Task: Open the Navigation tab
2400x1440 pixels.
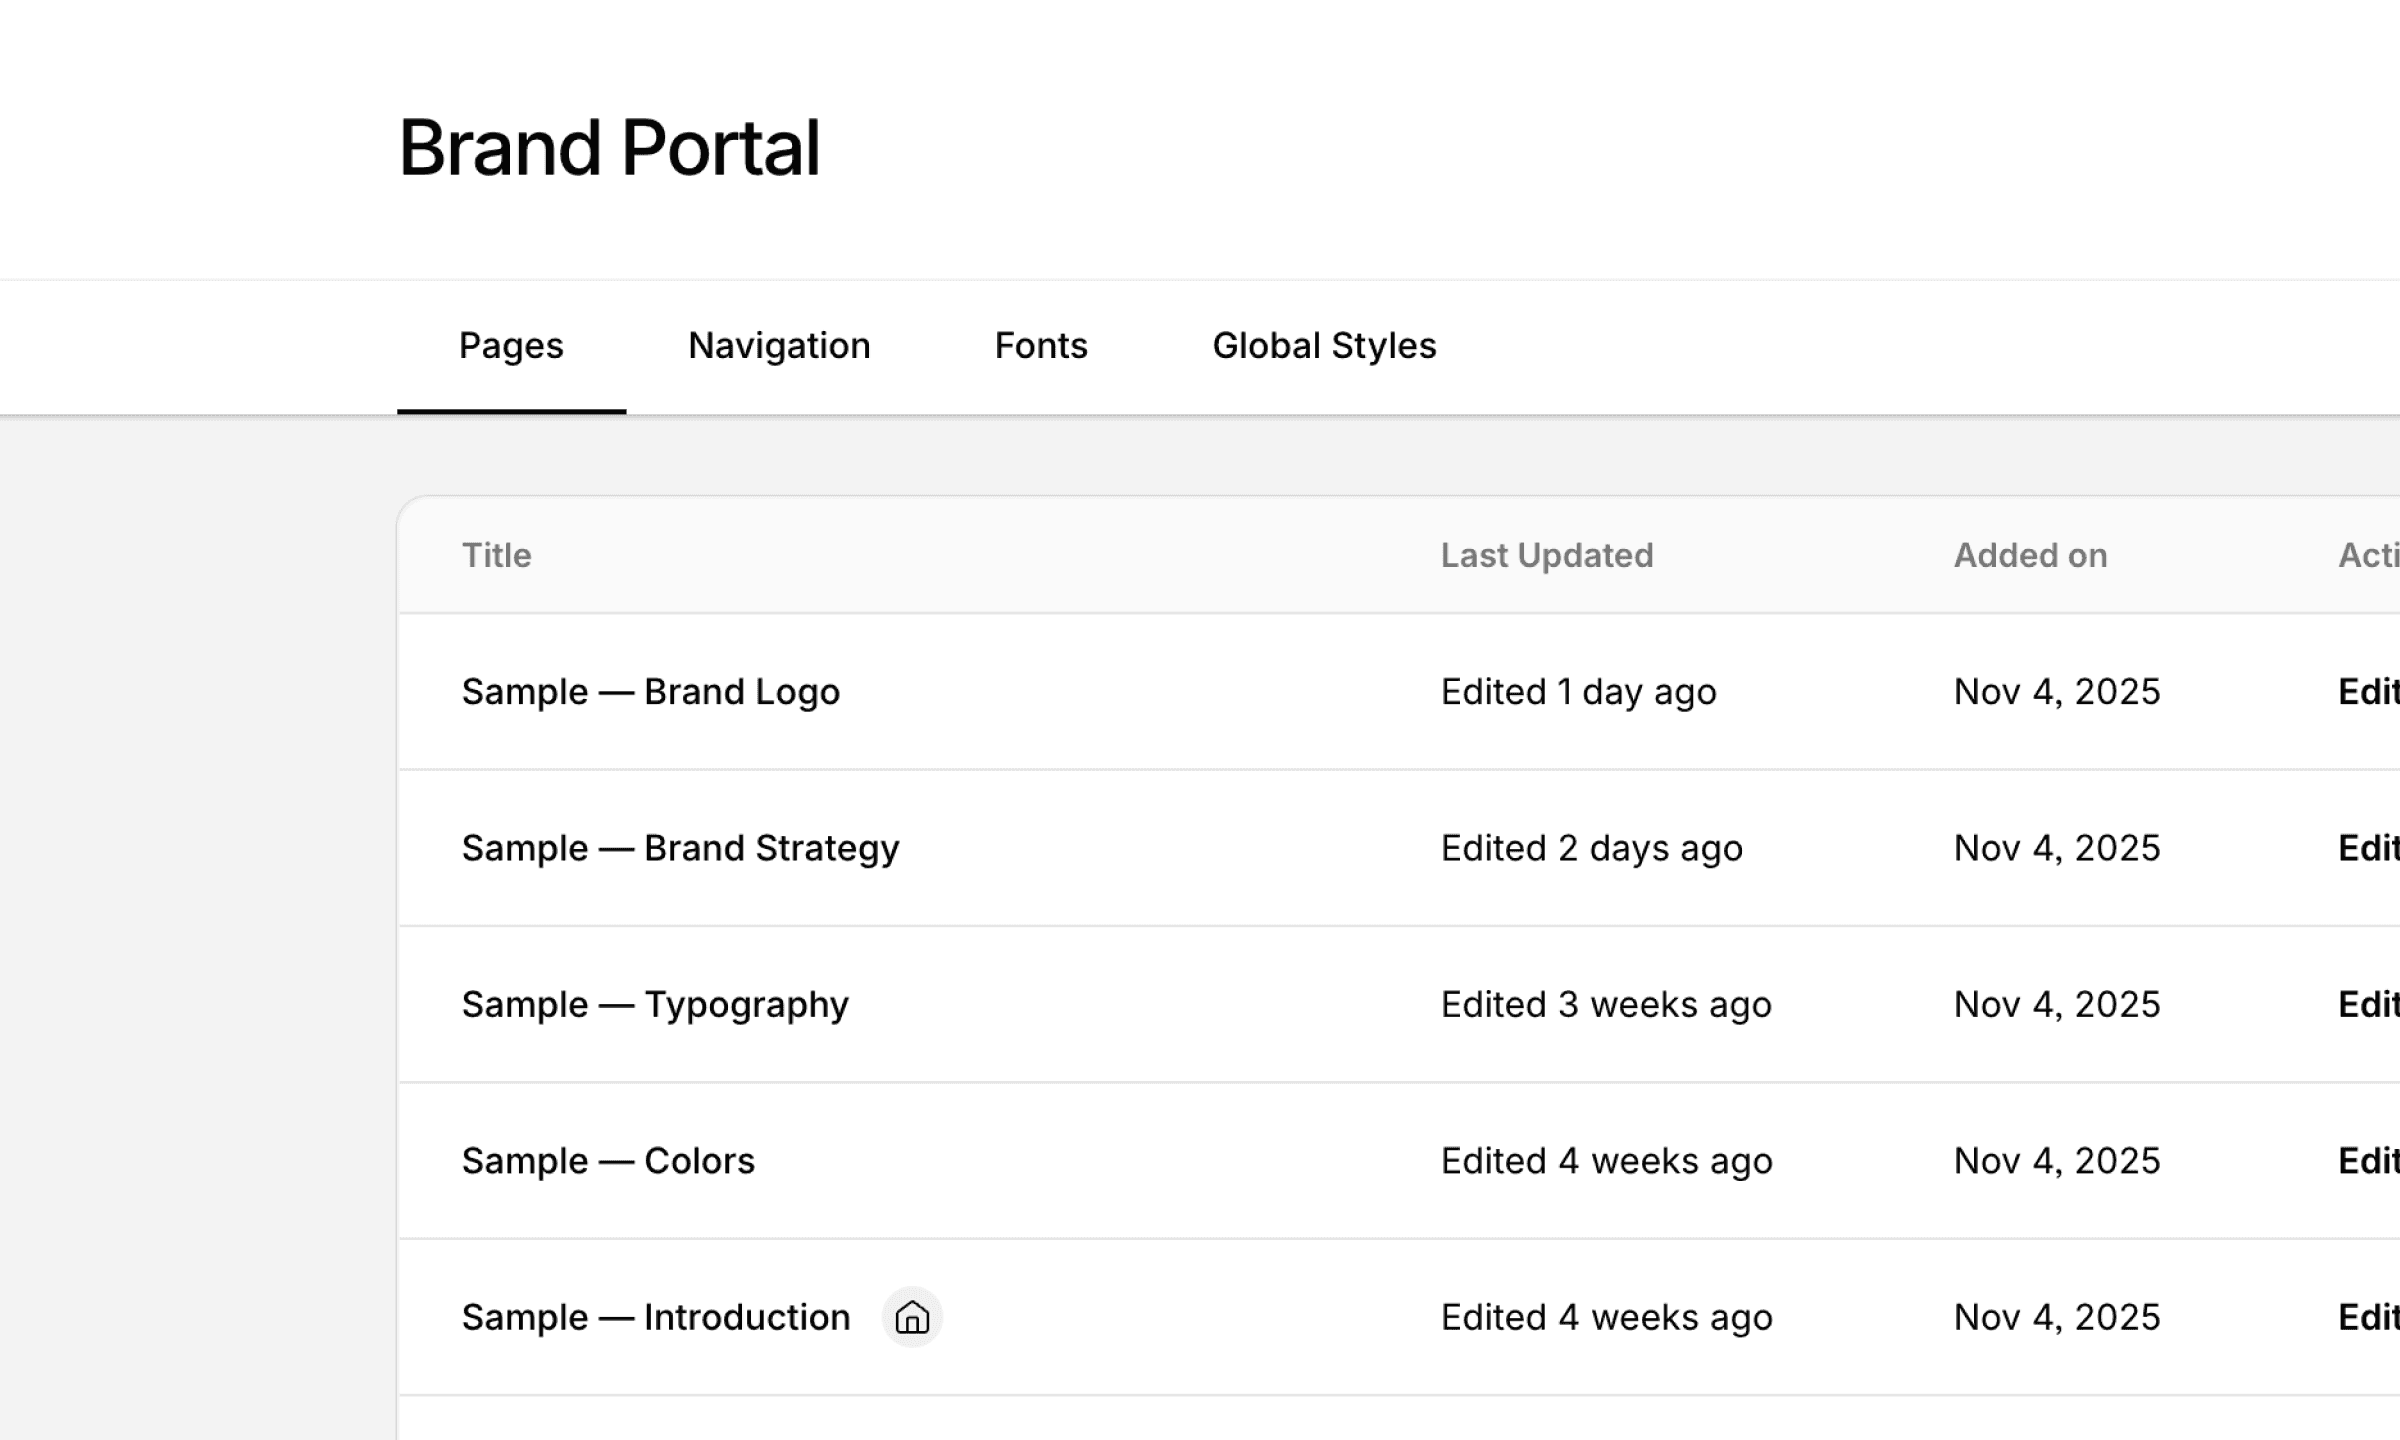Action: pyautogui.click(x=779, y=346)
